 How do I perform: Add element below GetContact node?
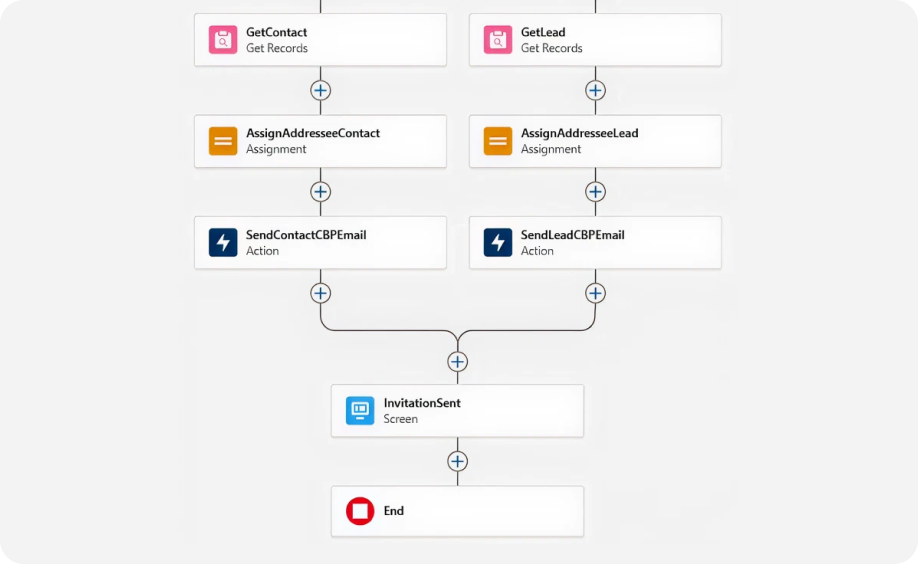click(x=320, y=90)
